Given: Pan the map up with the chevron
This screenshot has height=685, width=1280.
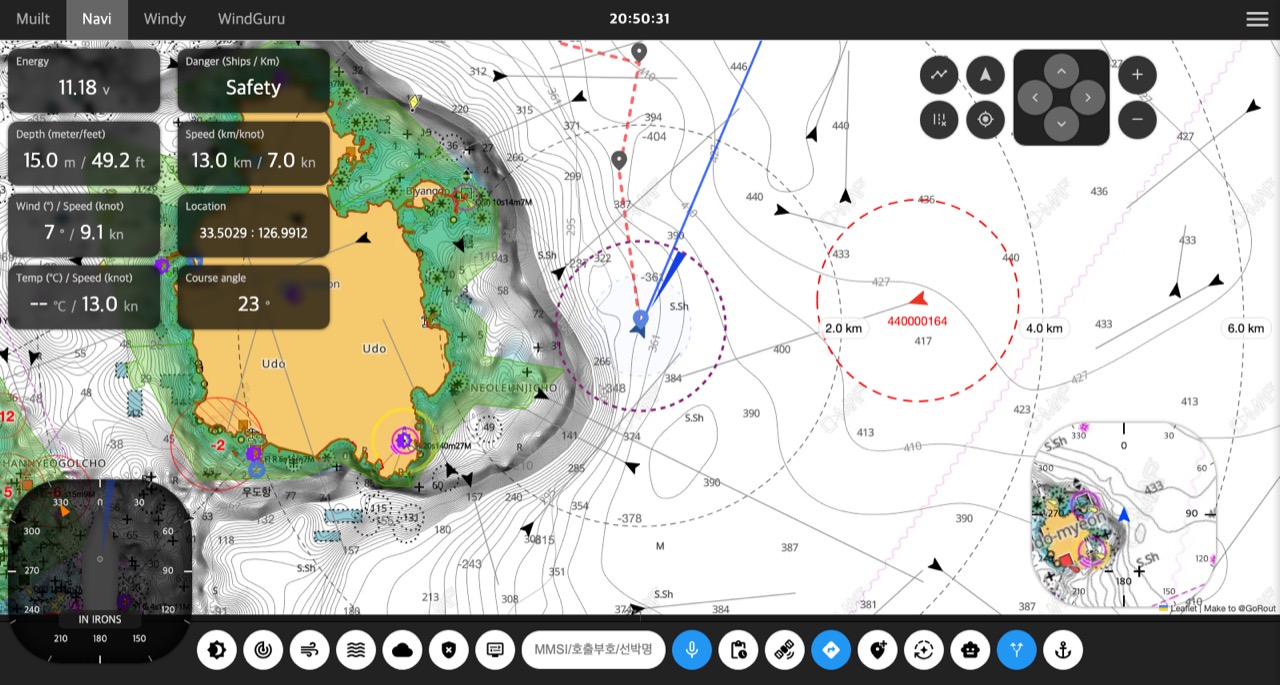Looking at the screenshot, I should click(x=1061, y=72).
